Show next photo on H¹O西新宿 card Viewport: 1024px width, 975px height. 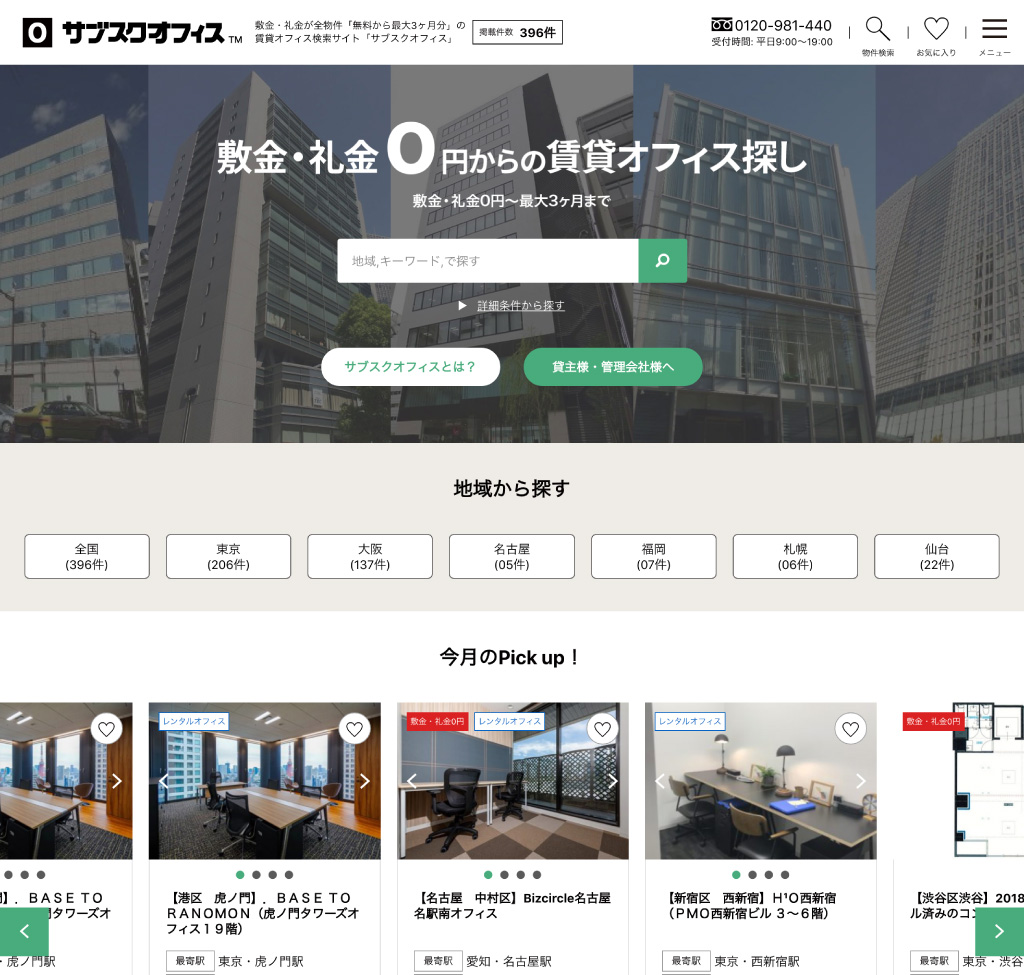(x=861, y=781)
